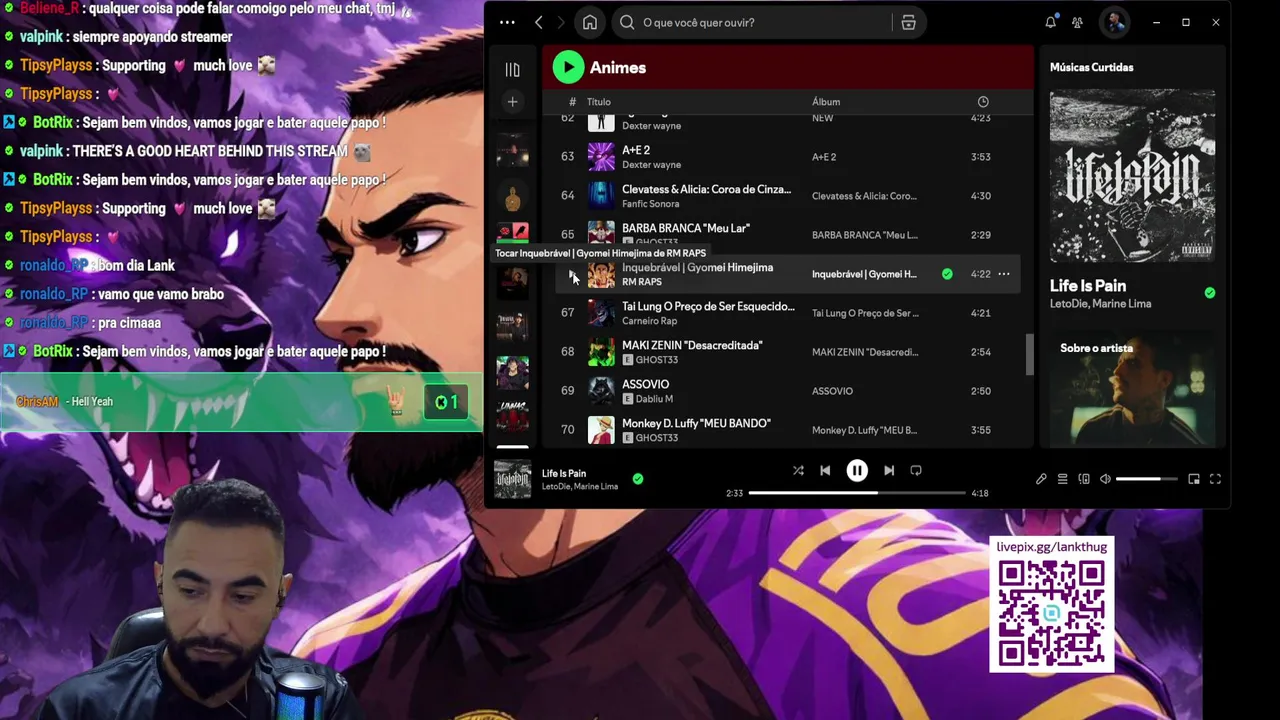Open mini player icon
The width and height of the screenshot is (1280, 720).
pos(1194,479)
